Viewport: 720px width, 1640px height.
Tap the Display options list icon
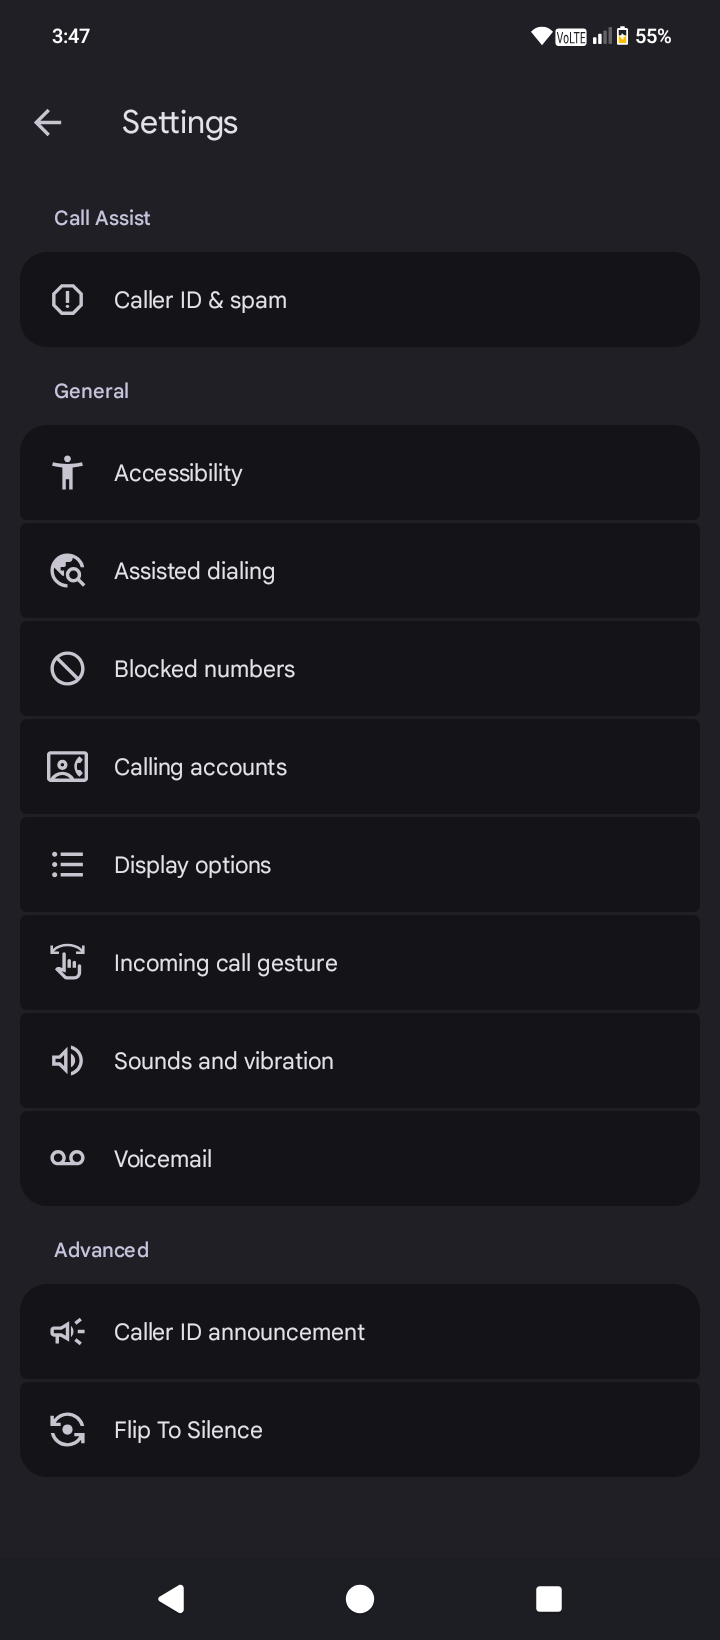67,865
